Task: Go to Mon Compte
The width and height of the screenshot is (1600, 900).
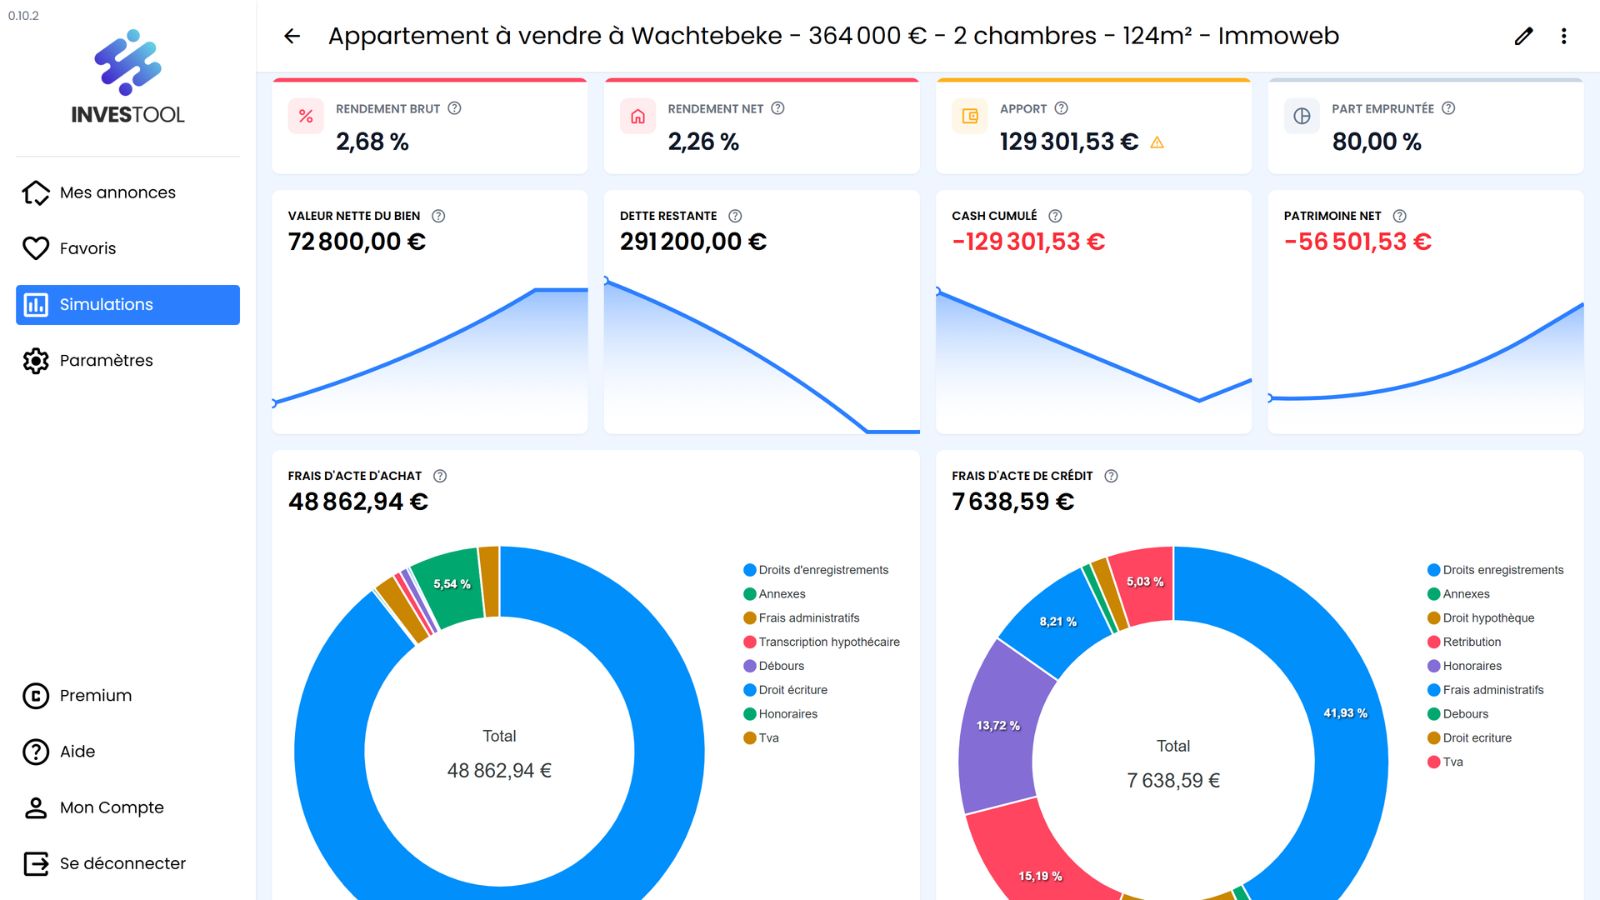Action: pyautogui.click(x=128, y=807)
